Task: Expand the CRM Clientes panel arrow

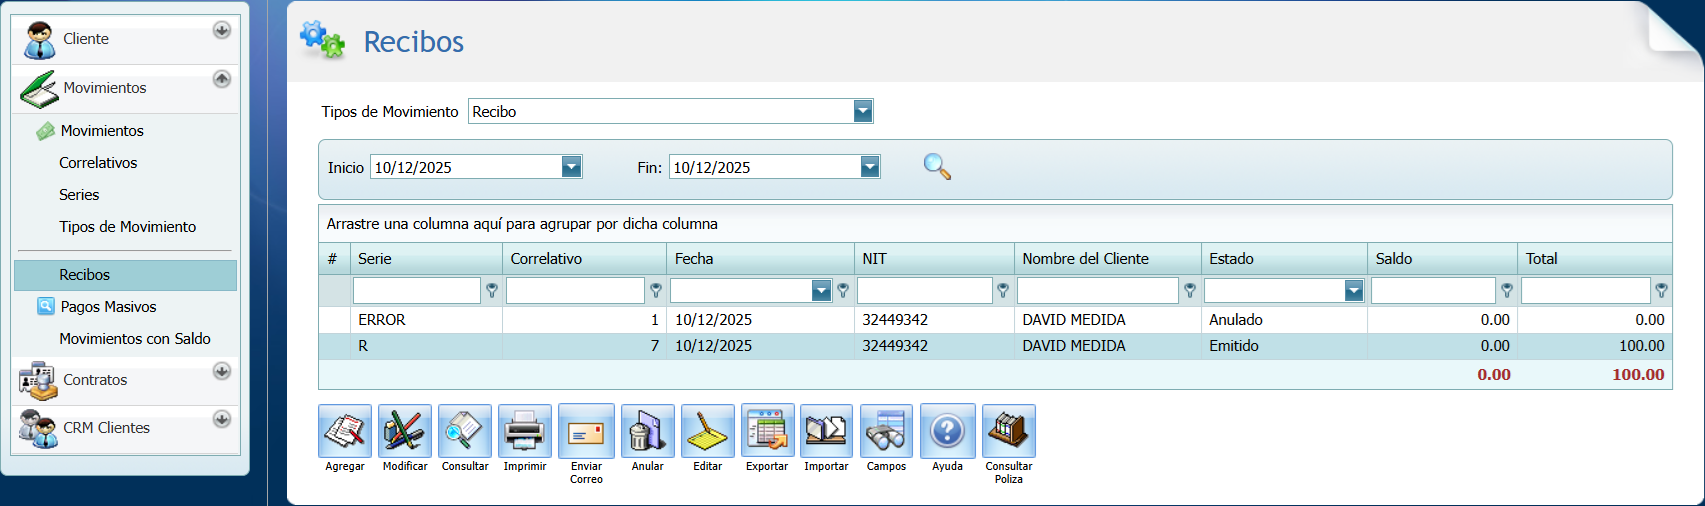Action: tap(222, 419)
